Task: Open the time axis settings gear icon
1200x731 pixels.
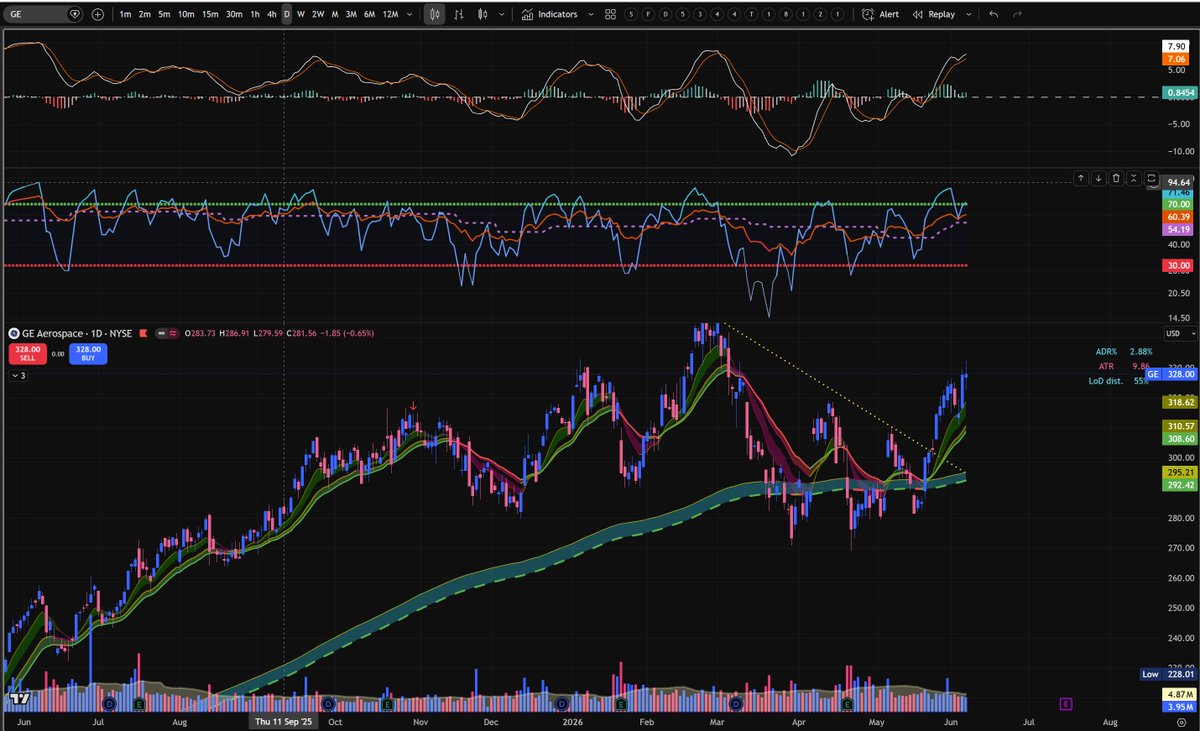Action: point(1181,721)
